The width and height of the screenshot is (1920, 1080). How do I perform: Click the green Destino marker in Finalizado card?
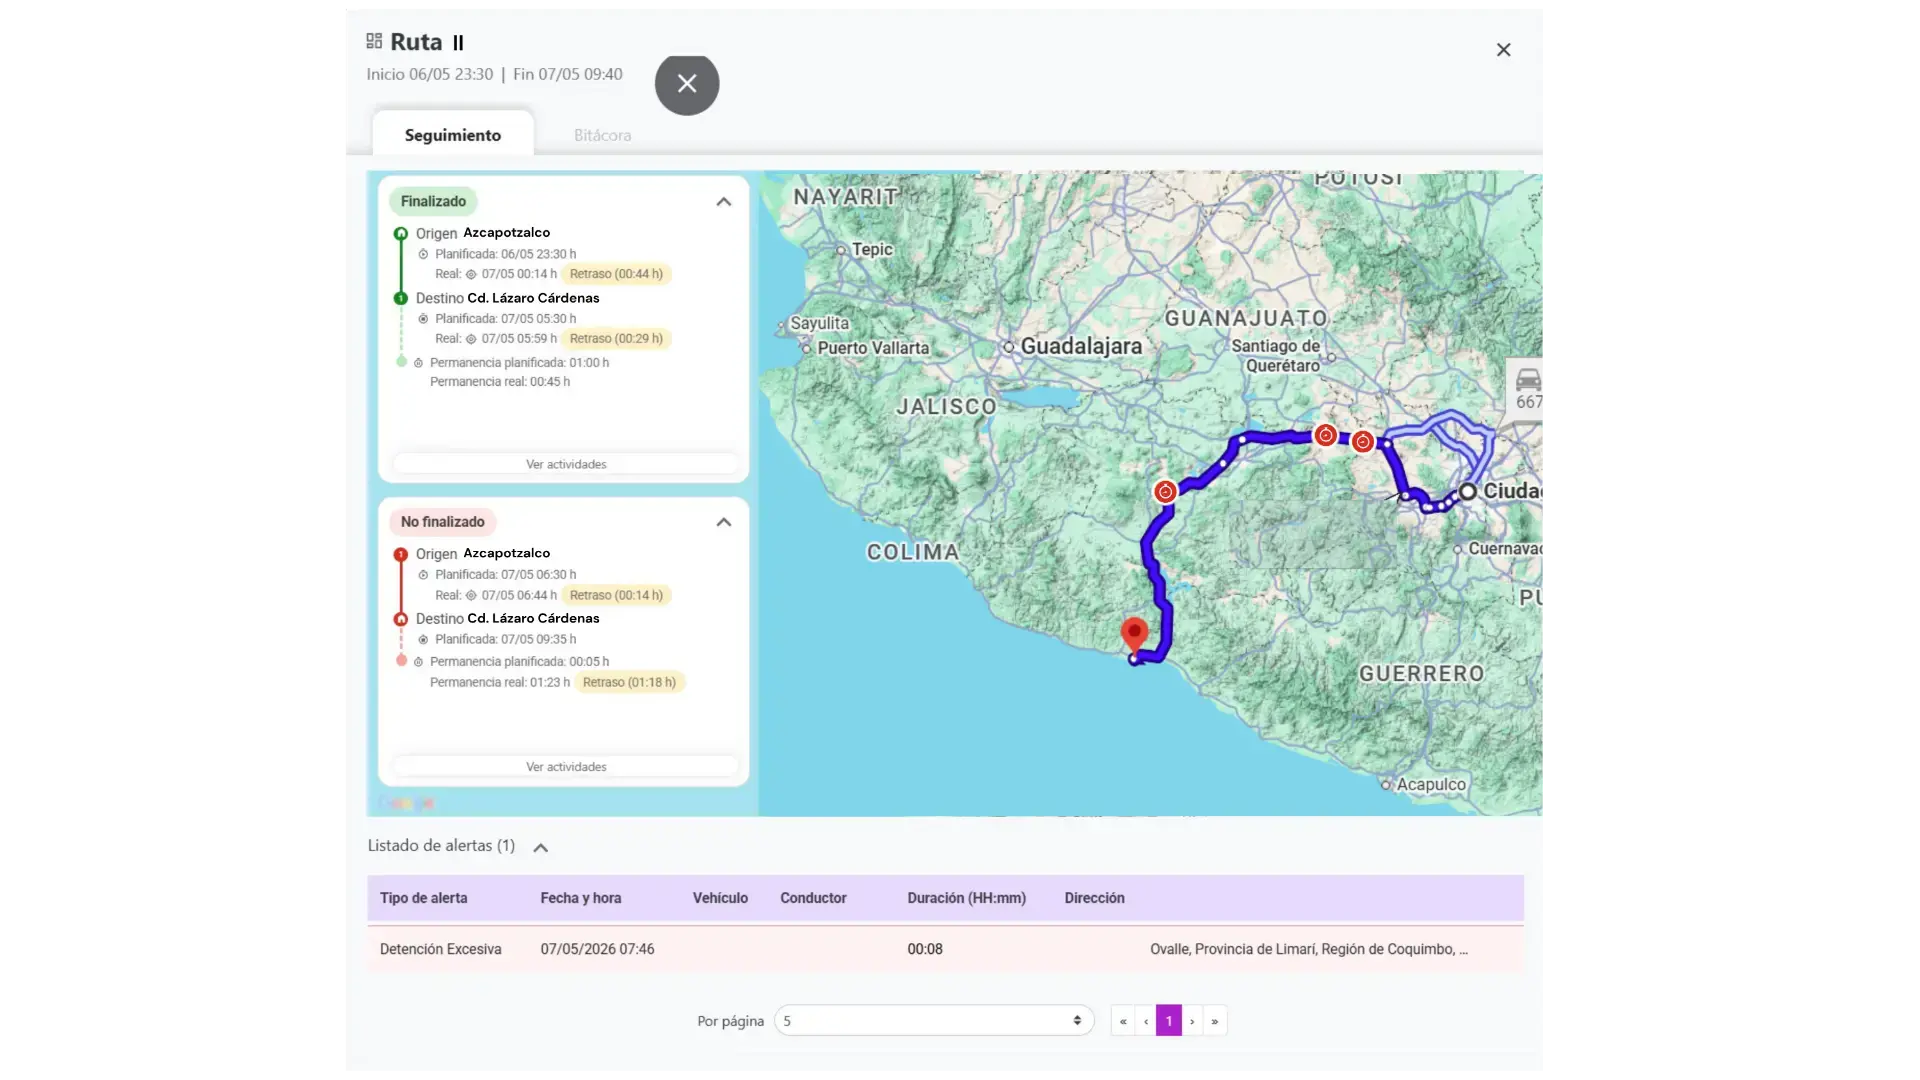click(401, 298)
